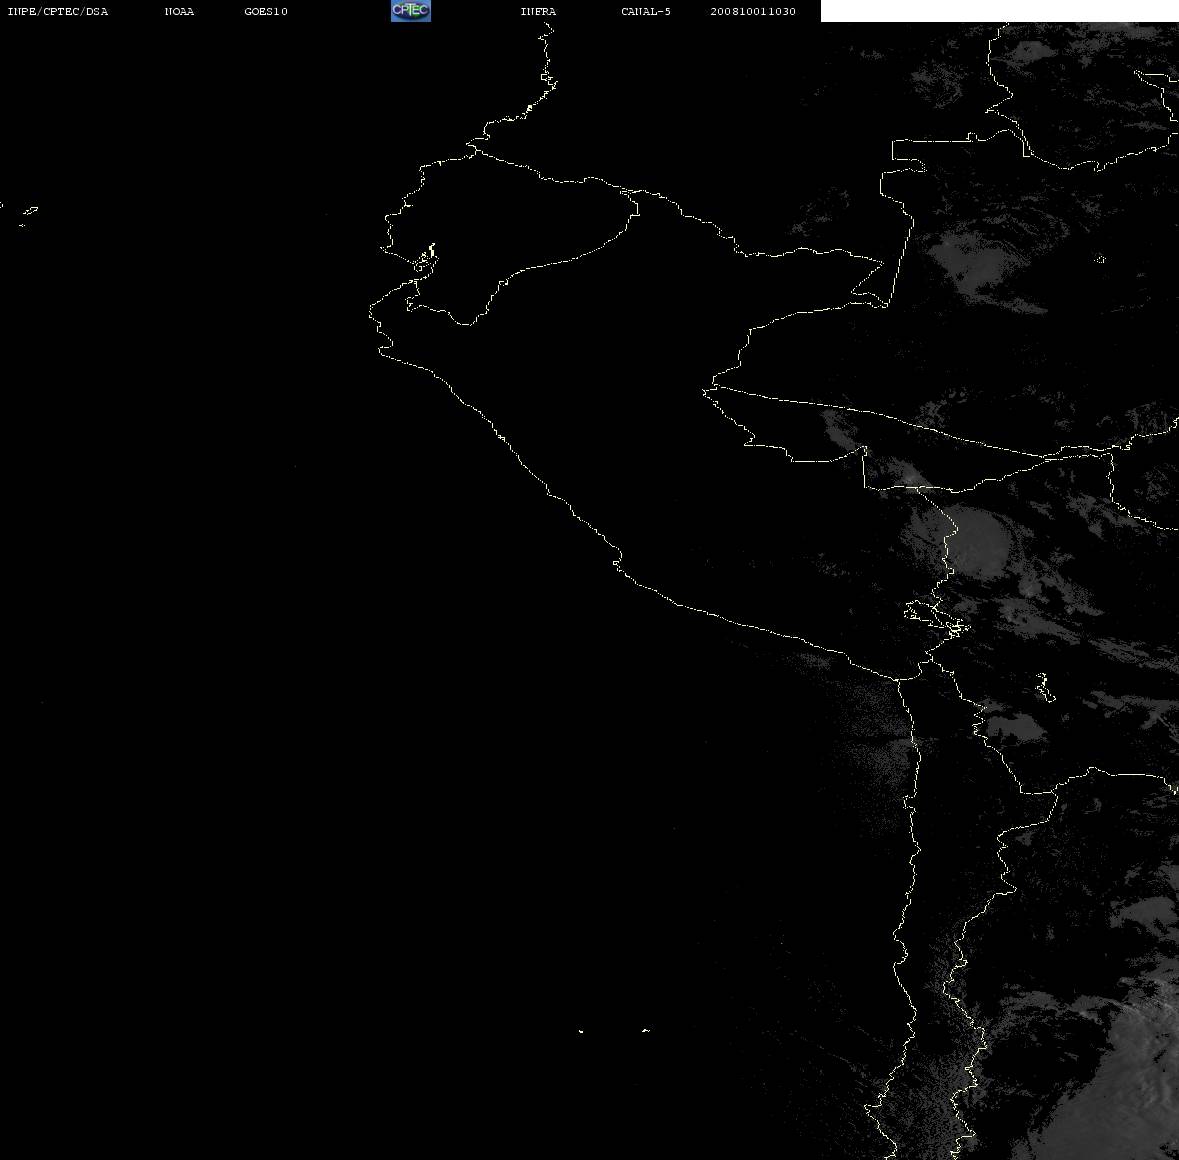Click the small lake outline south-east of Titicaca

1044,686
